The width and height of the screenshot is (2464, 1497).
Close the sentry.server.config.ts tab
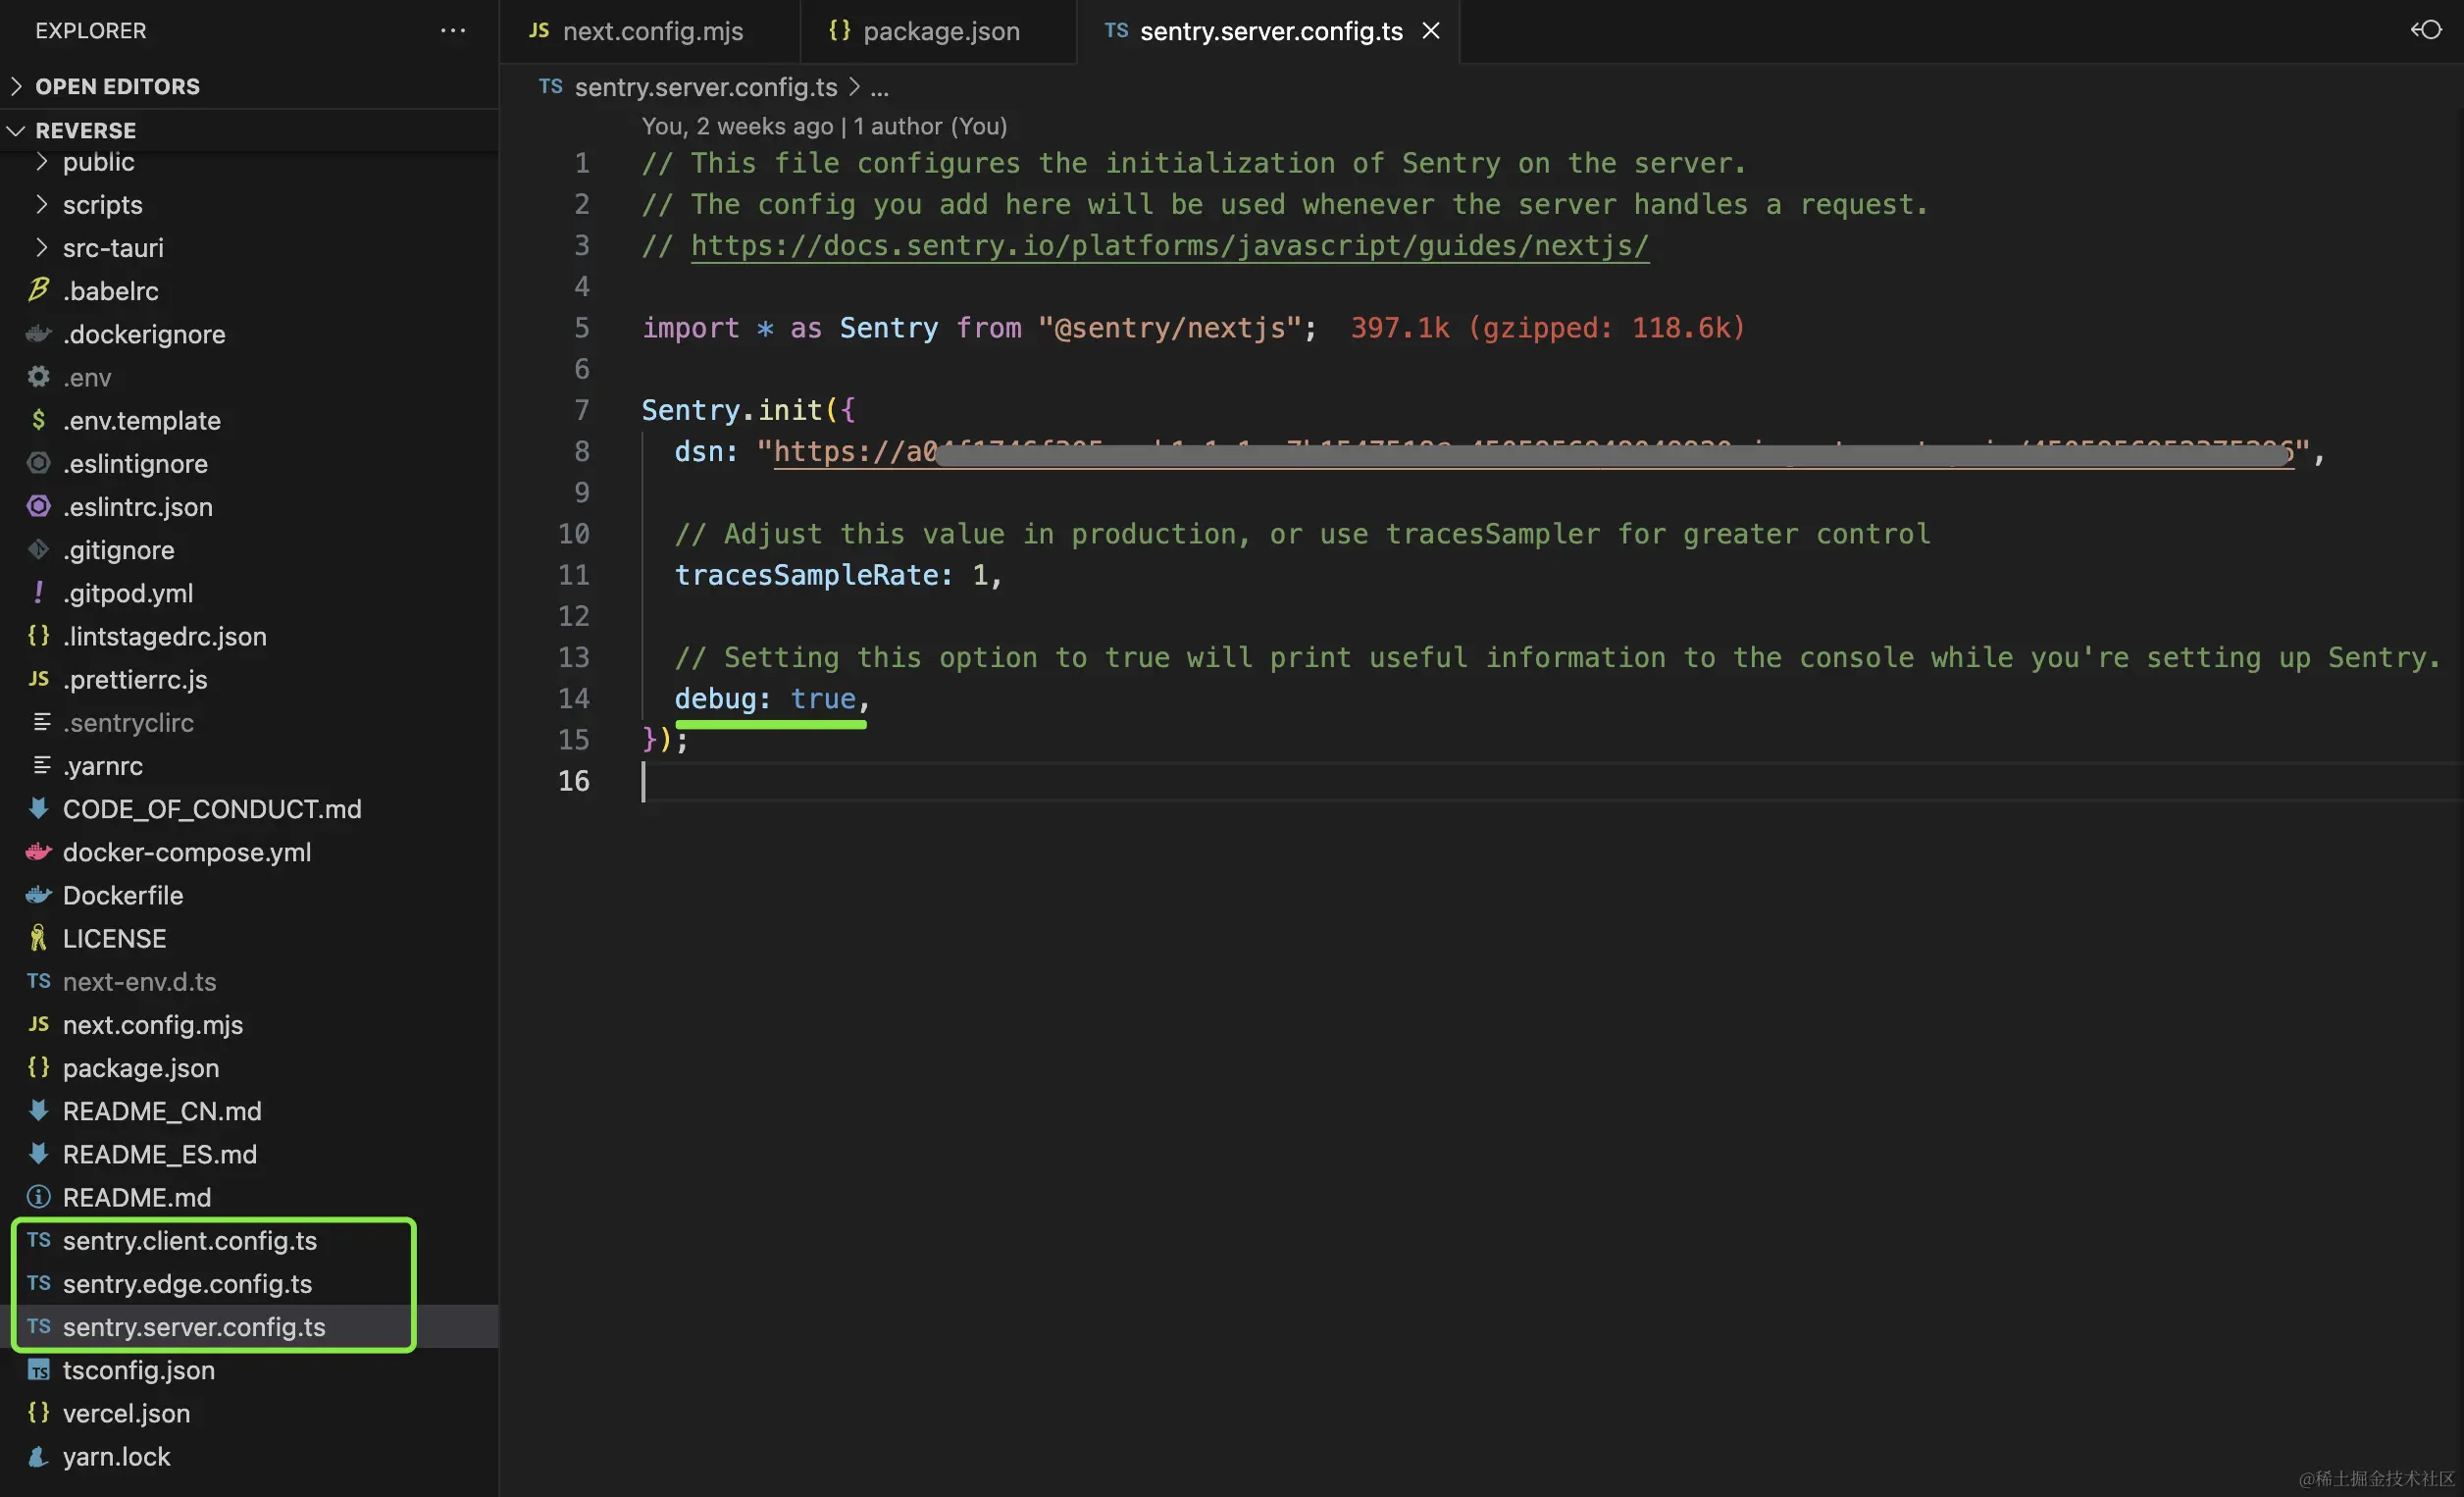pos(1431,31)
